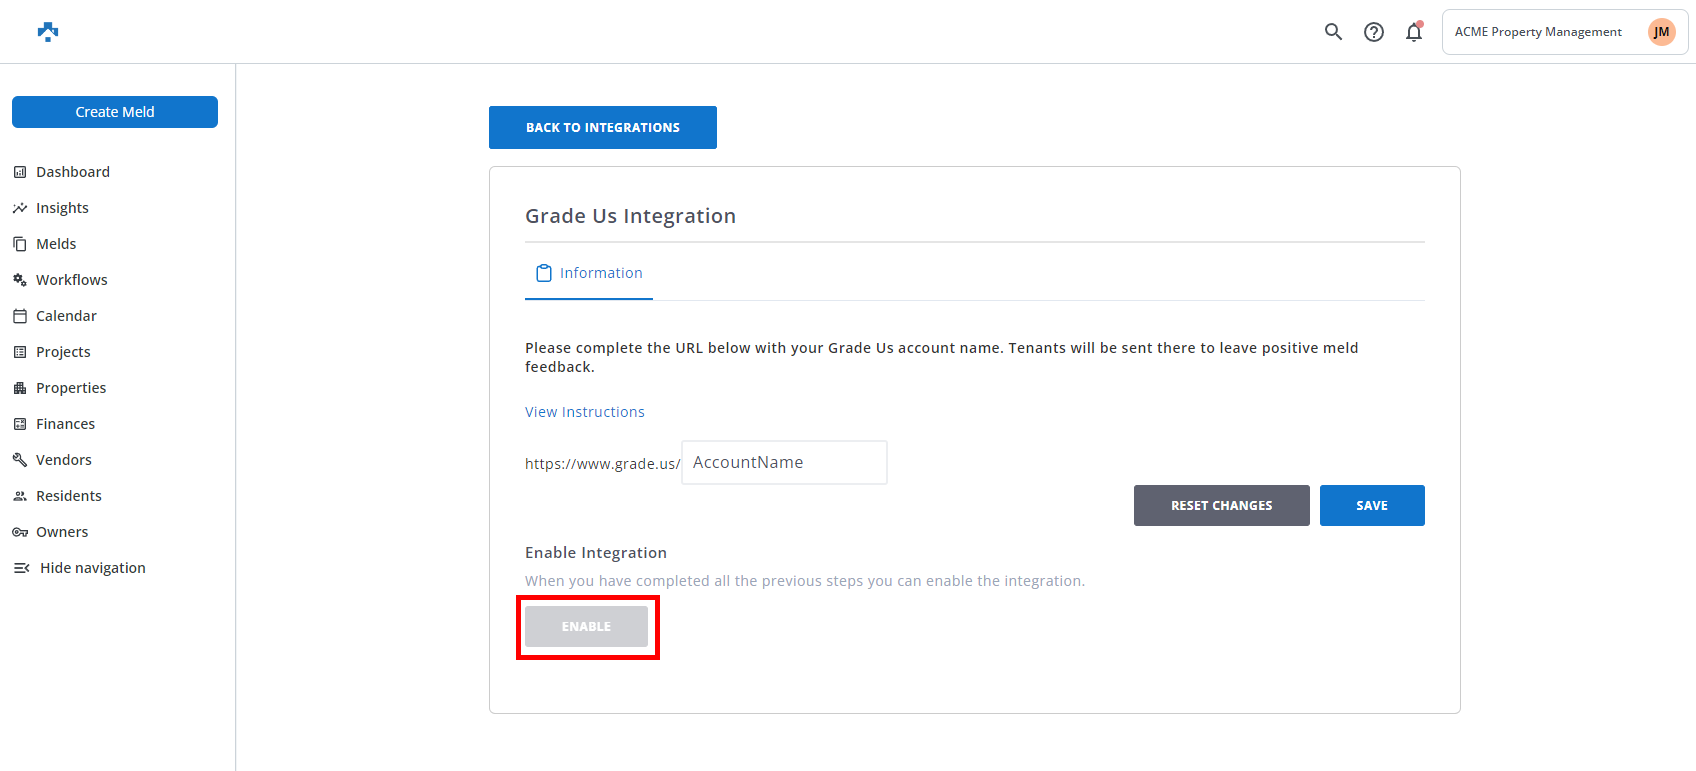1696x771 pixels.
Task: Click the Insights chart icon
Action: tap(20, 208)
